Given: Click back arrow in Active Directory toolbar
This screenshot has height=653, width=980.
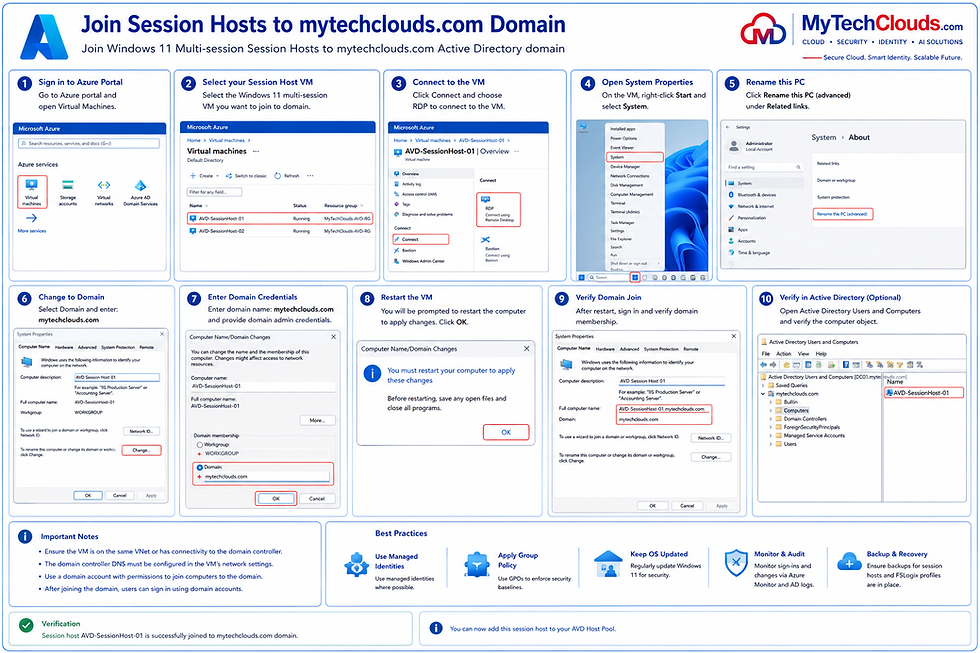Looking at the screenshot, I should click(x=764, y=364).
